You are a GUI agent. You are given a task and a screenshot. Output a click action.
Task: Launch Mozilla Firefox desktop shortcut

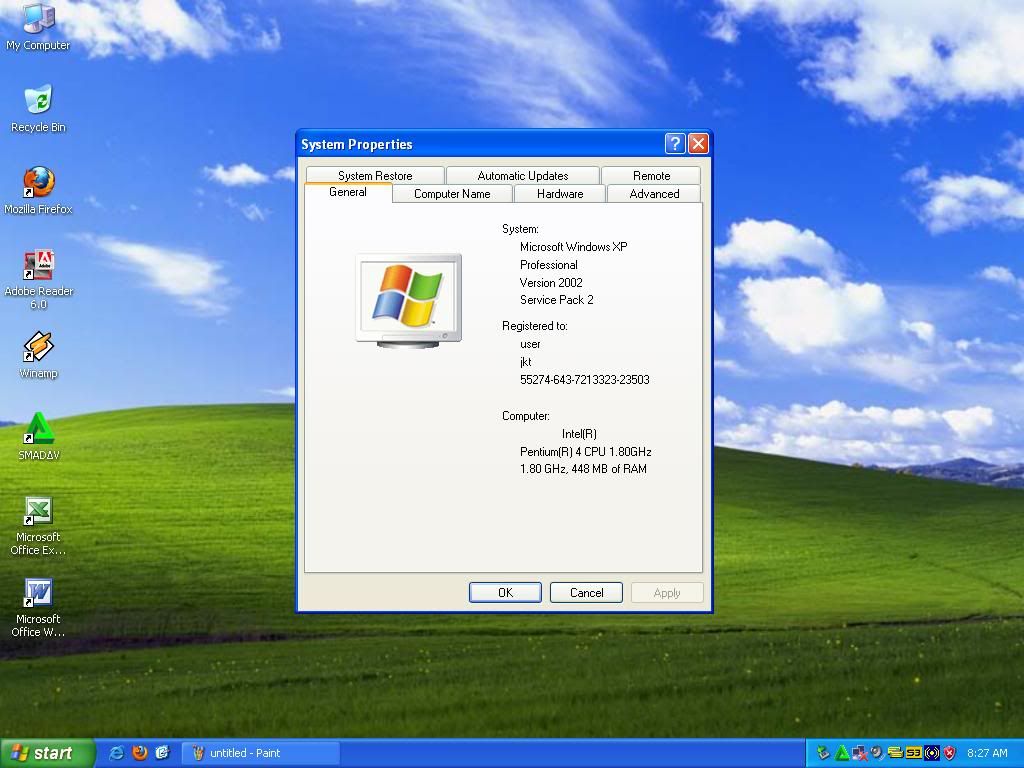(38, 191)
